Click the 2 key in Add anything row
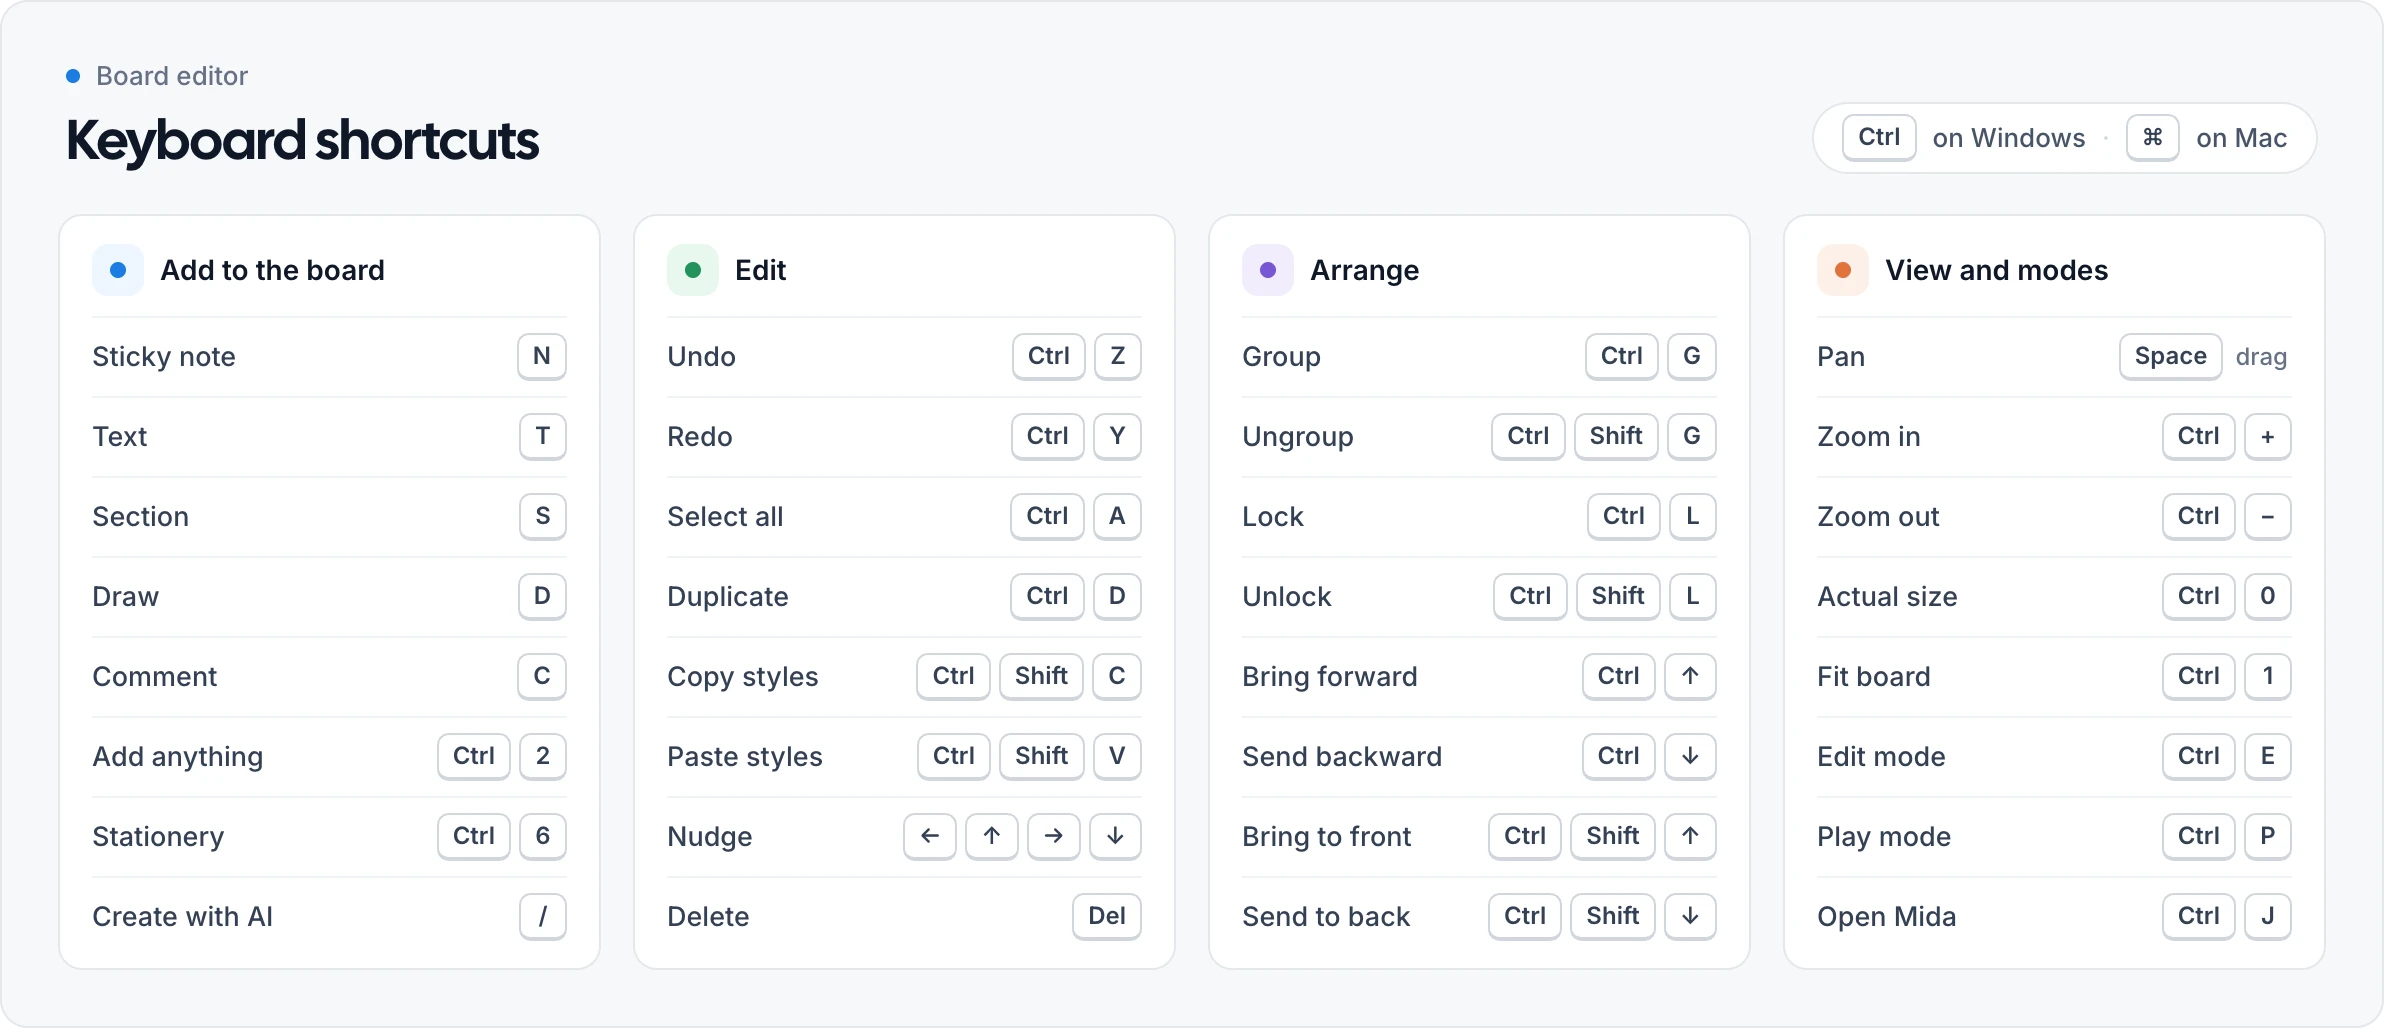Screen dimensions: 2384x1028 pyautogui.click(x=543, y=756)
